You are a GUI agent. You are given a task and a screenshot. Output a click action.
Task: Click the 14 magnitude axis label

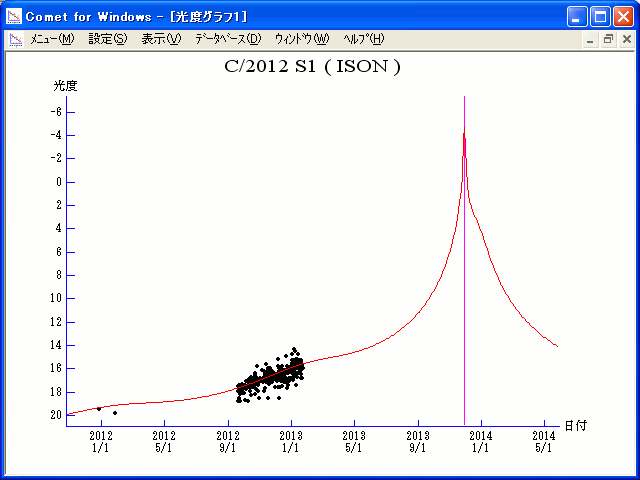[56, 345]
